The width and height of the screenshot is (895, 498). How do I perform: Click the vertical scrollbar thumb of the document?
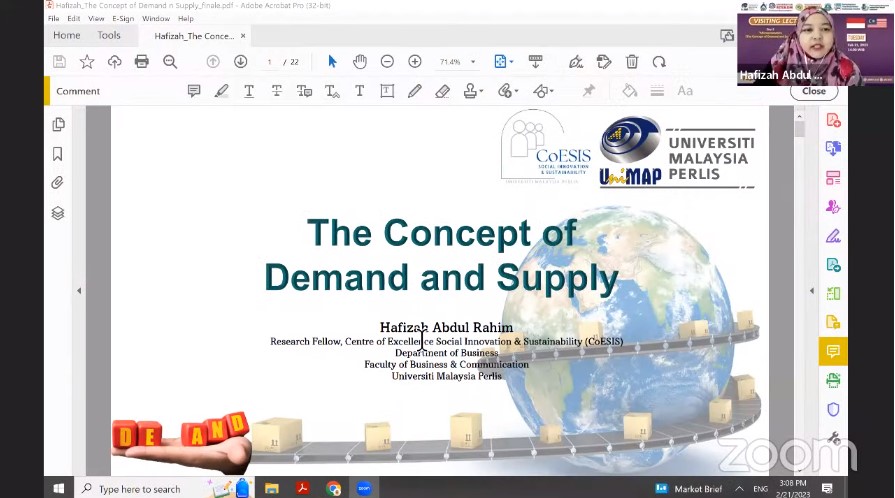click(x=800, y=129)
